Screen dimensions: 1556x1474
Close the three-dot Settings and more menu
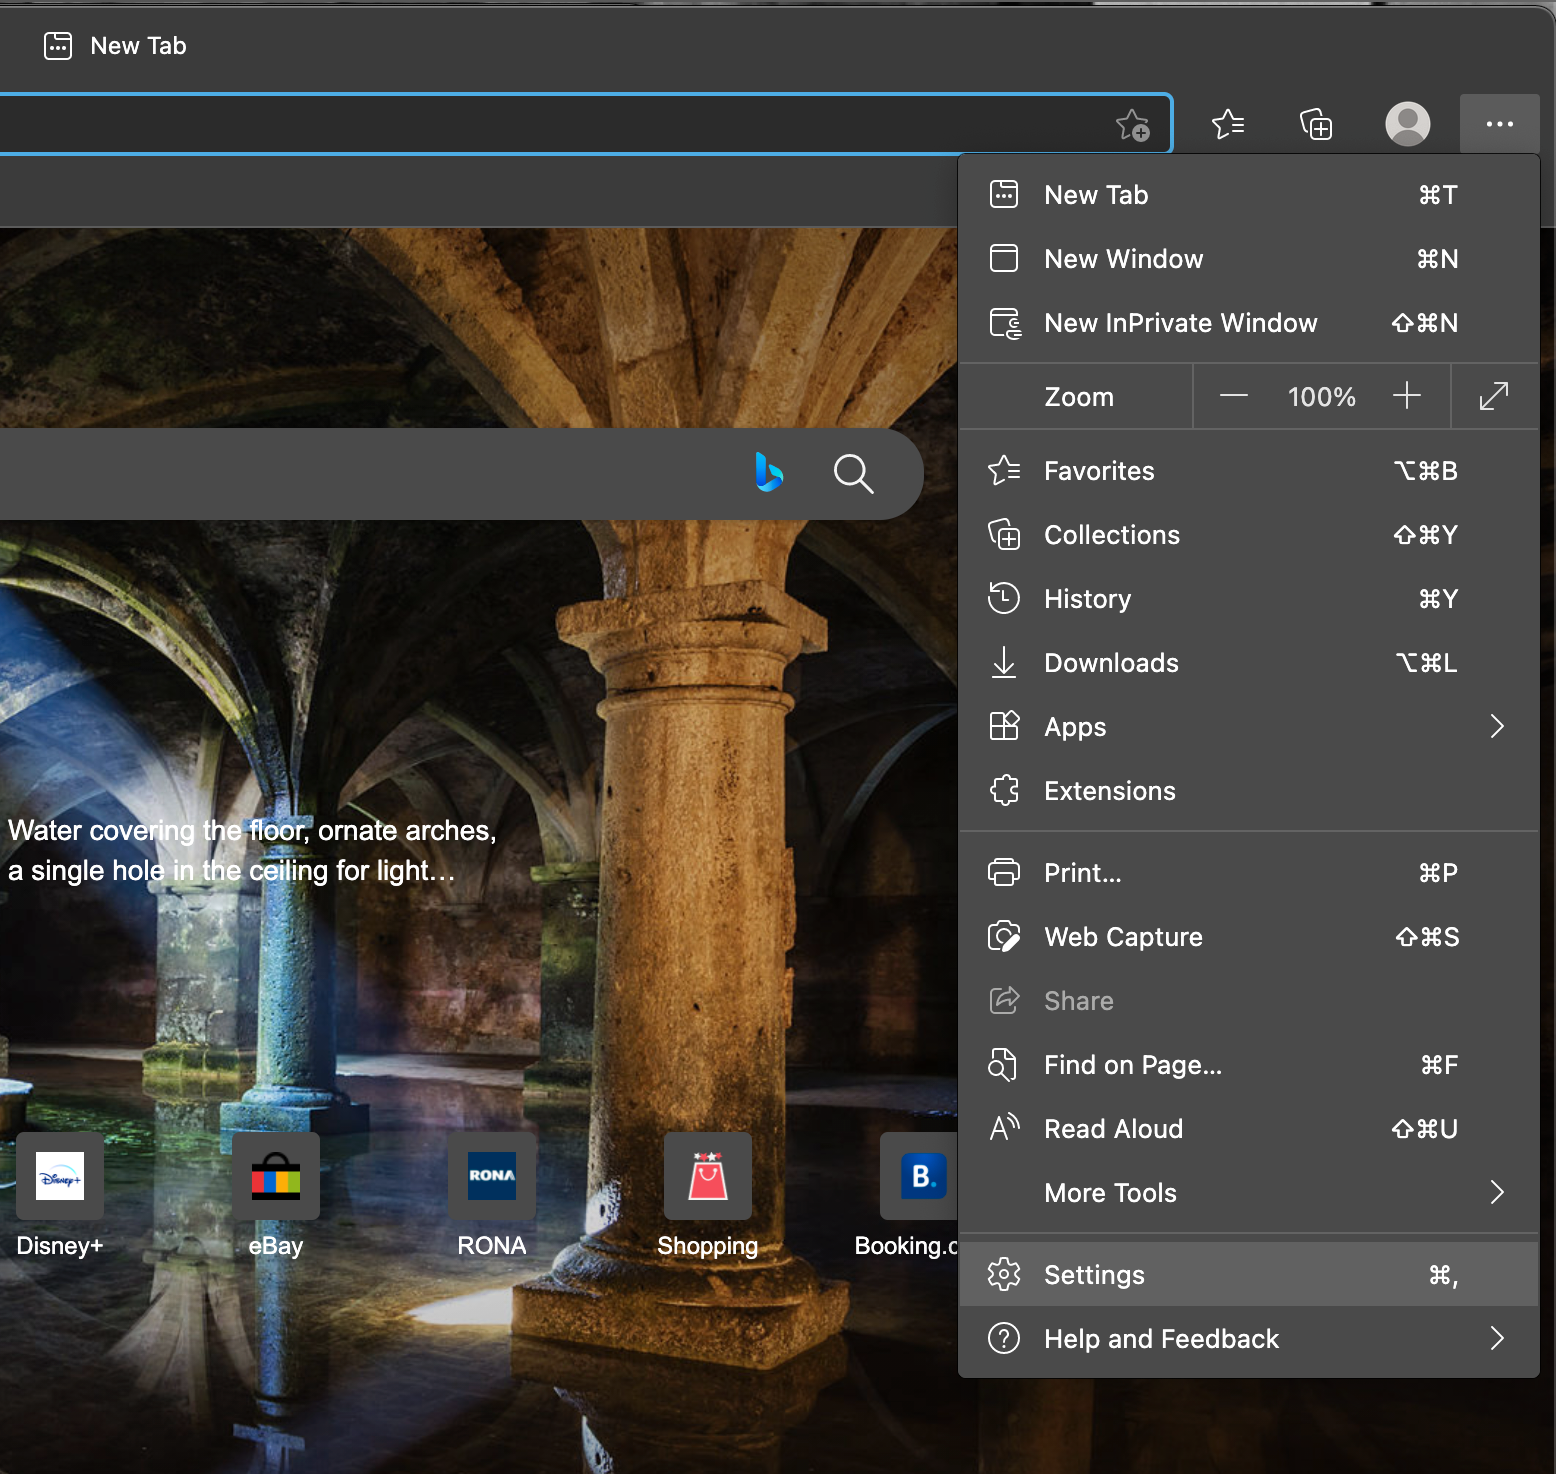(1499, 125)
